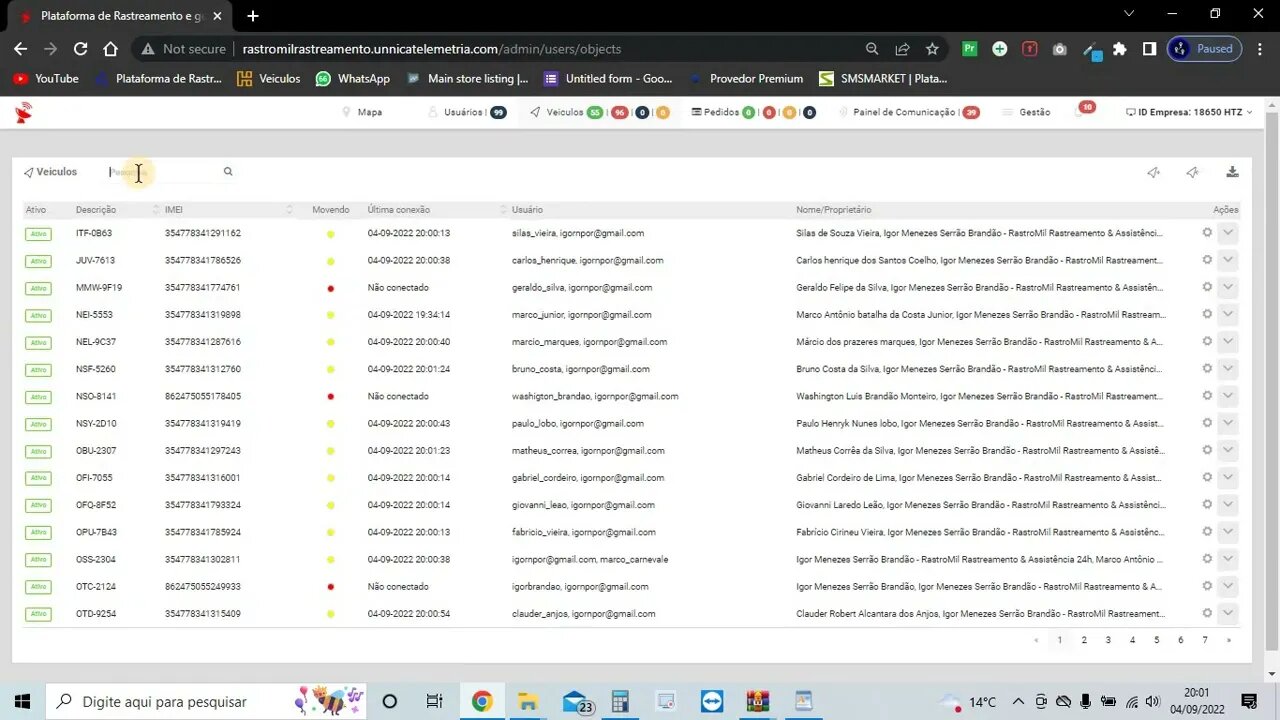This screenshot has width=1280, height=720.
Task: Click the remove vehicle icon
Action: pos(1192,172)
